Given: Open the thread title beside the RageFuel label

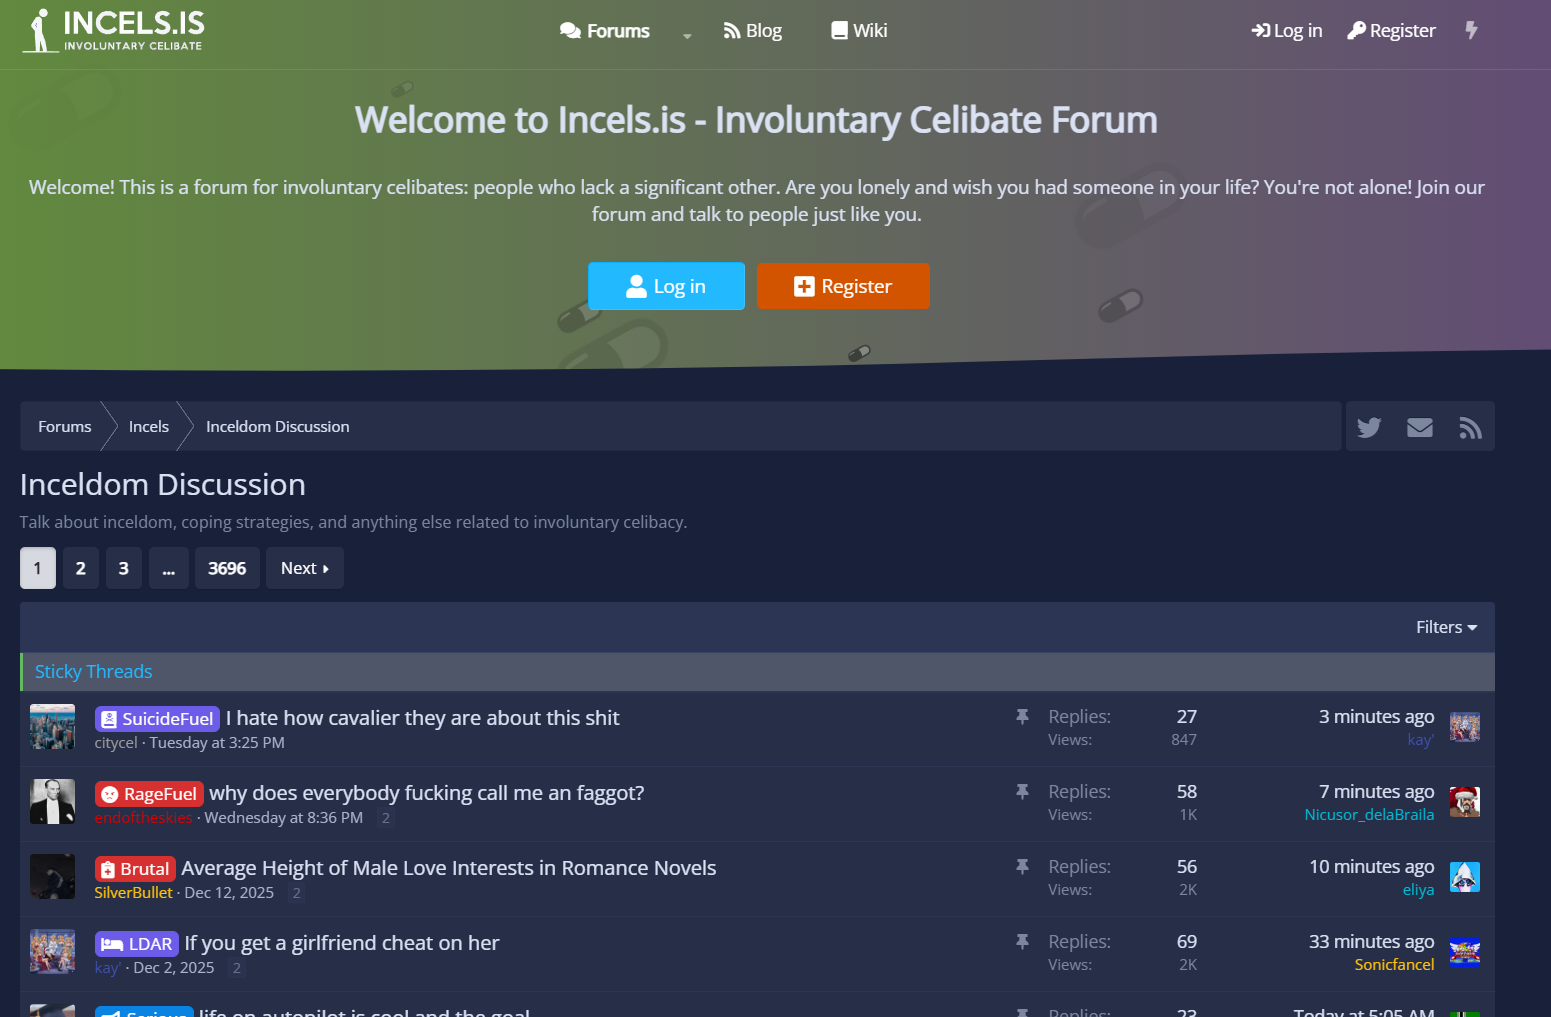Looking at the screenshot, I should 427,793.
